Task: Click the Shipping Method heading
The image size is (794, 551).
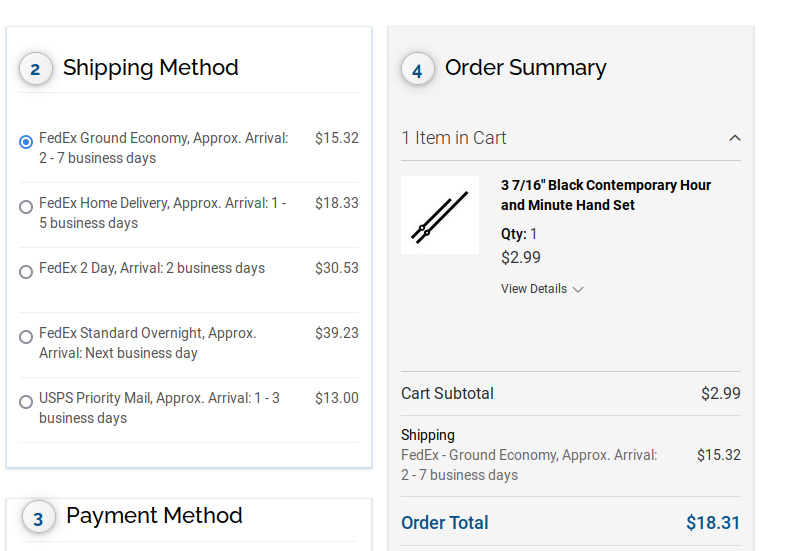Action: pyautogui.click(x=151, y=68)
